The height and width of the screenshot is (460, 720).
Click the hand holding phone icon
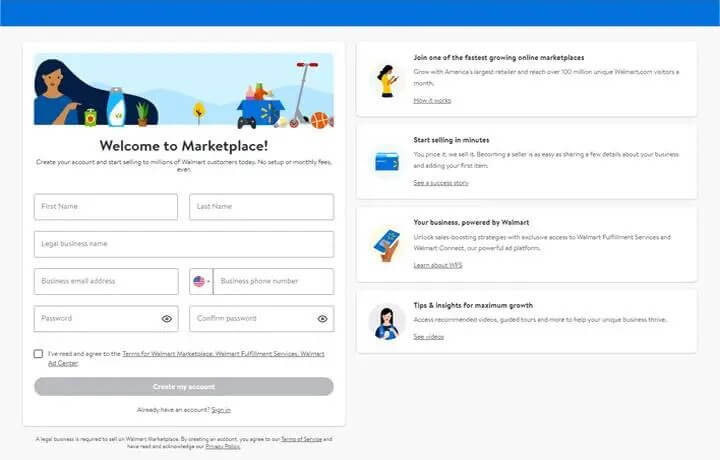[x=387, y=246]
